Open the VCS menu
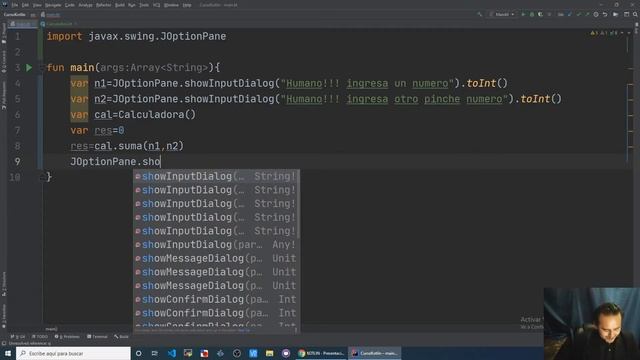Image resolution: width=640 pixels, height=360 pixels. 156,5
